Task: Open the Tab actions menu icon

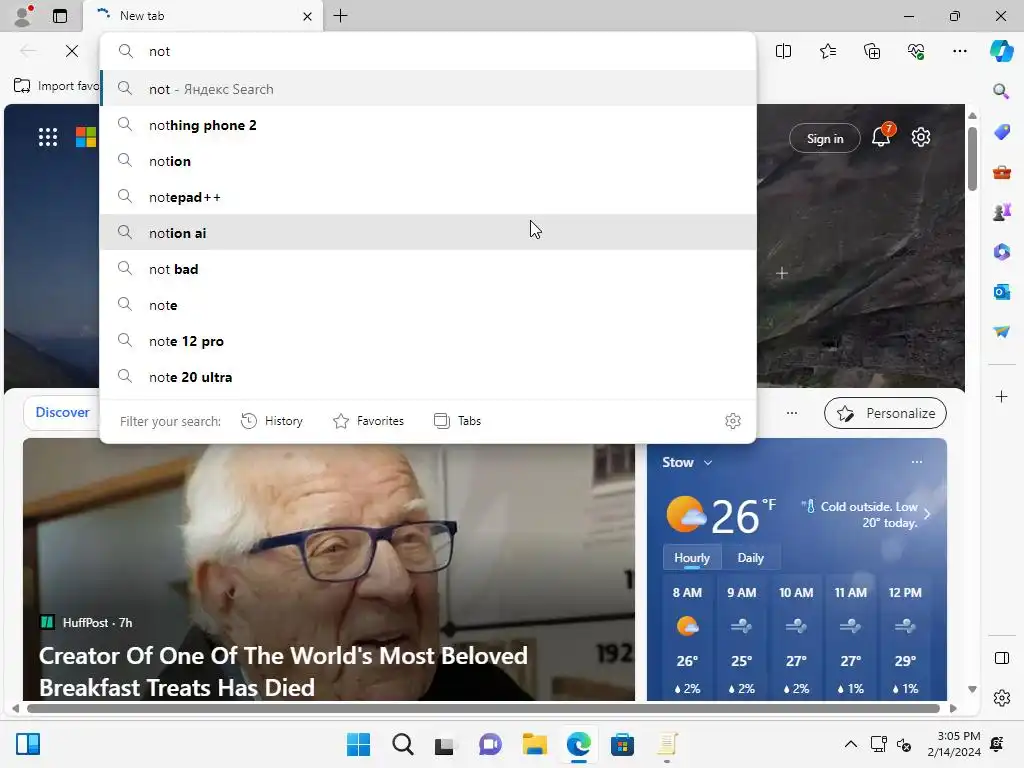Action: (59, 16)
